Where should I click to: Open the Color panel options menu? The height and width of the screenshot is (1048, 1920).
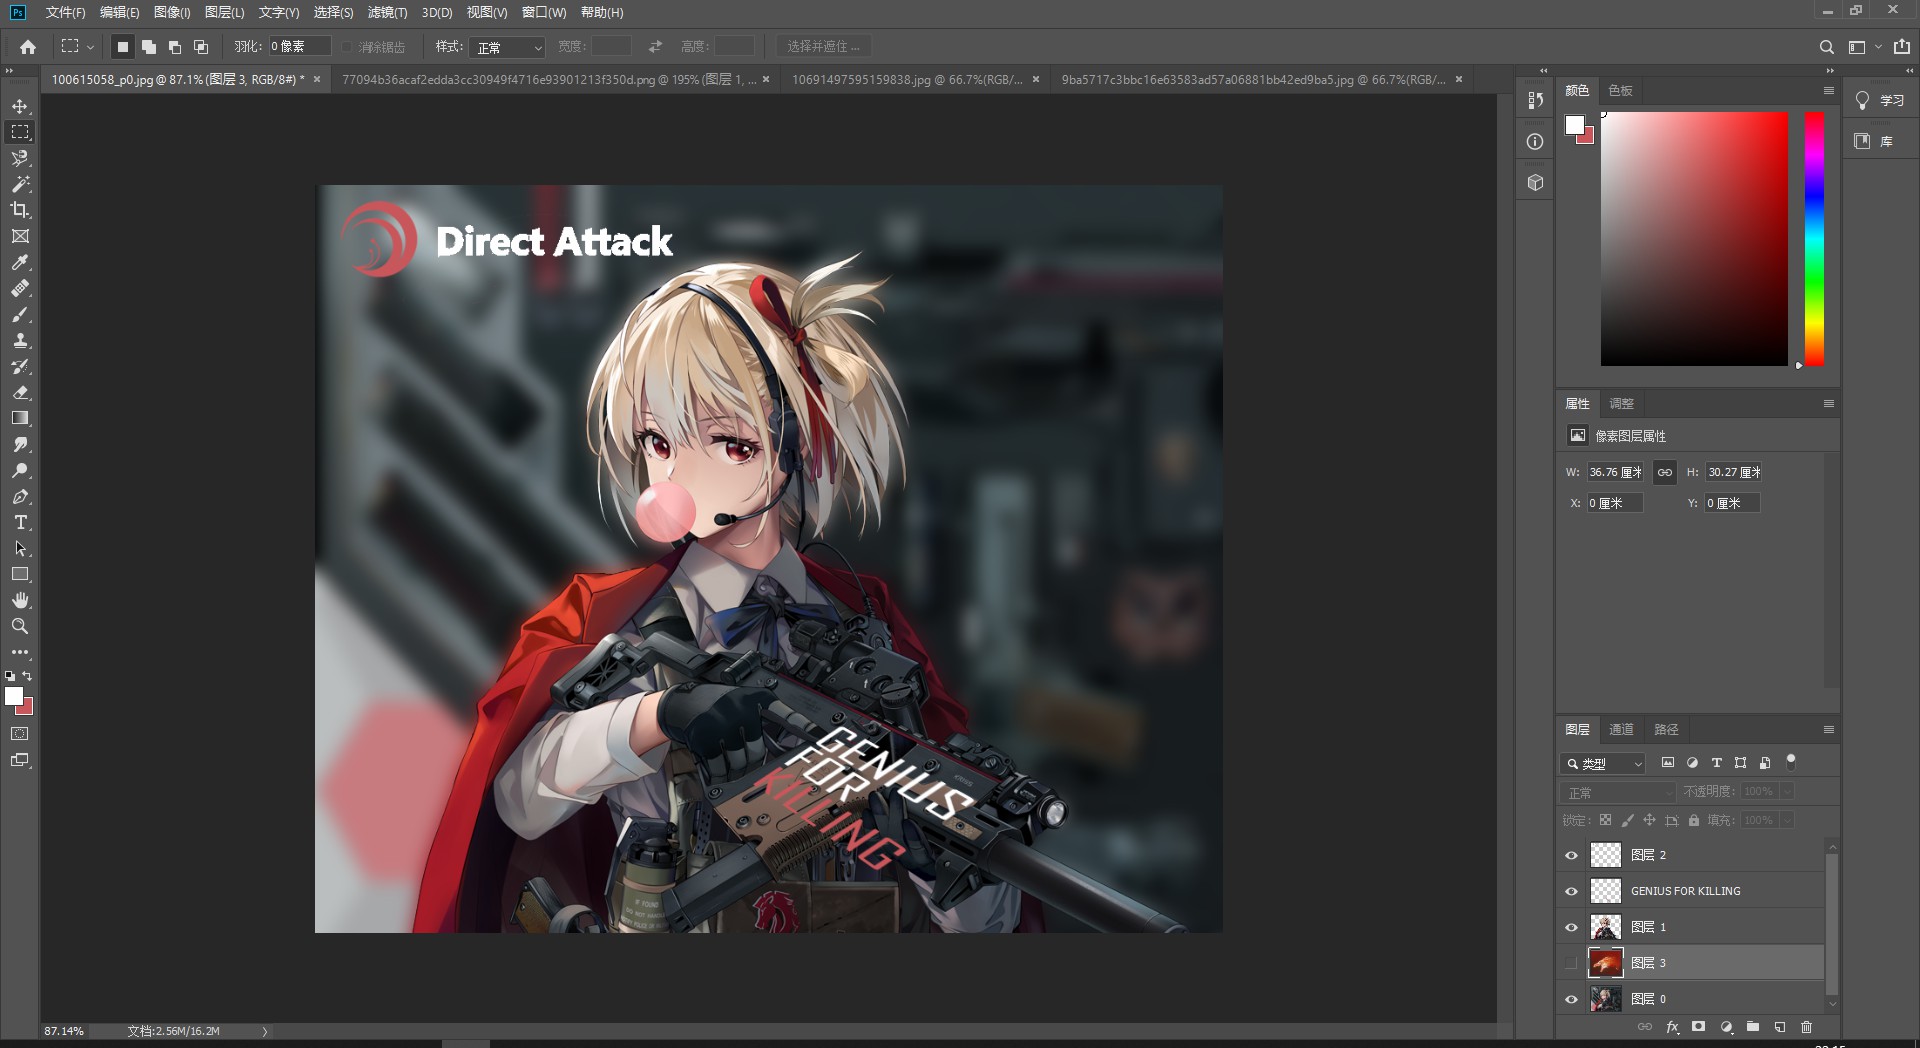(x=1829, y=91)
